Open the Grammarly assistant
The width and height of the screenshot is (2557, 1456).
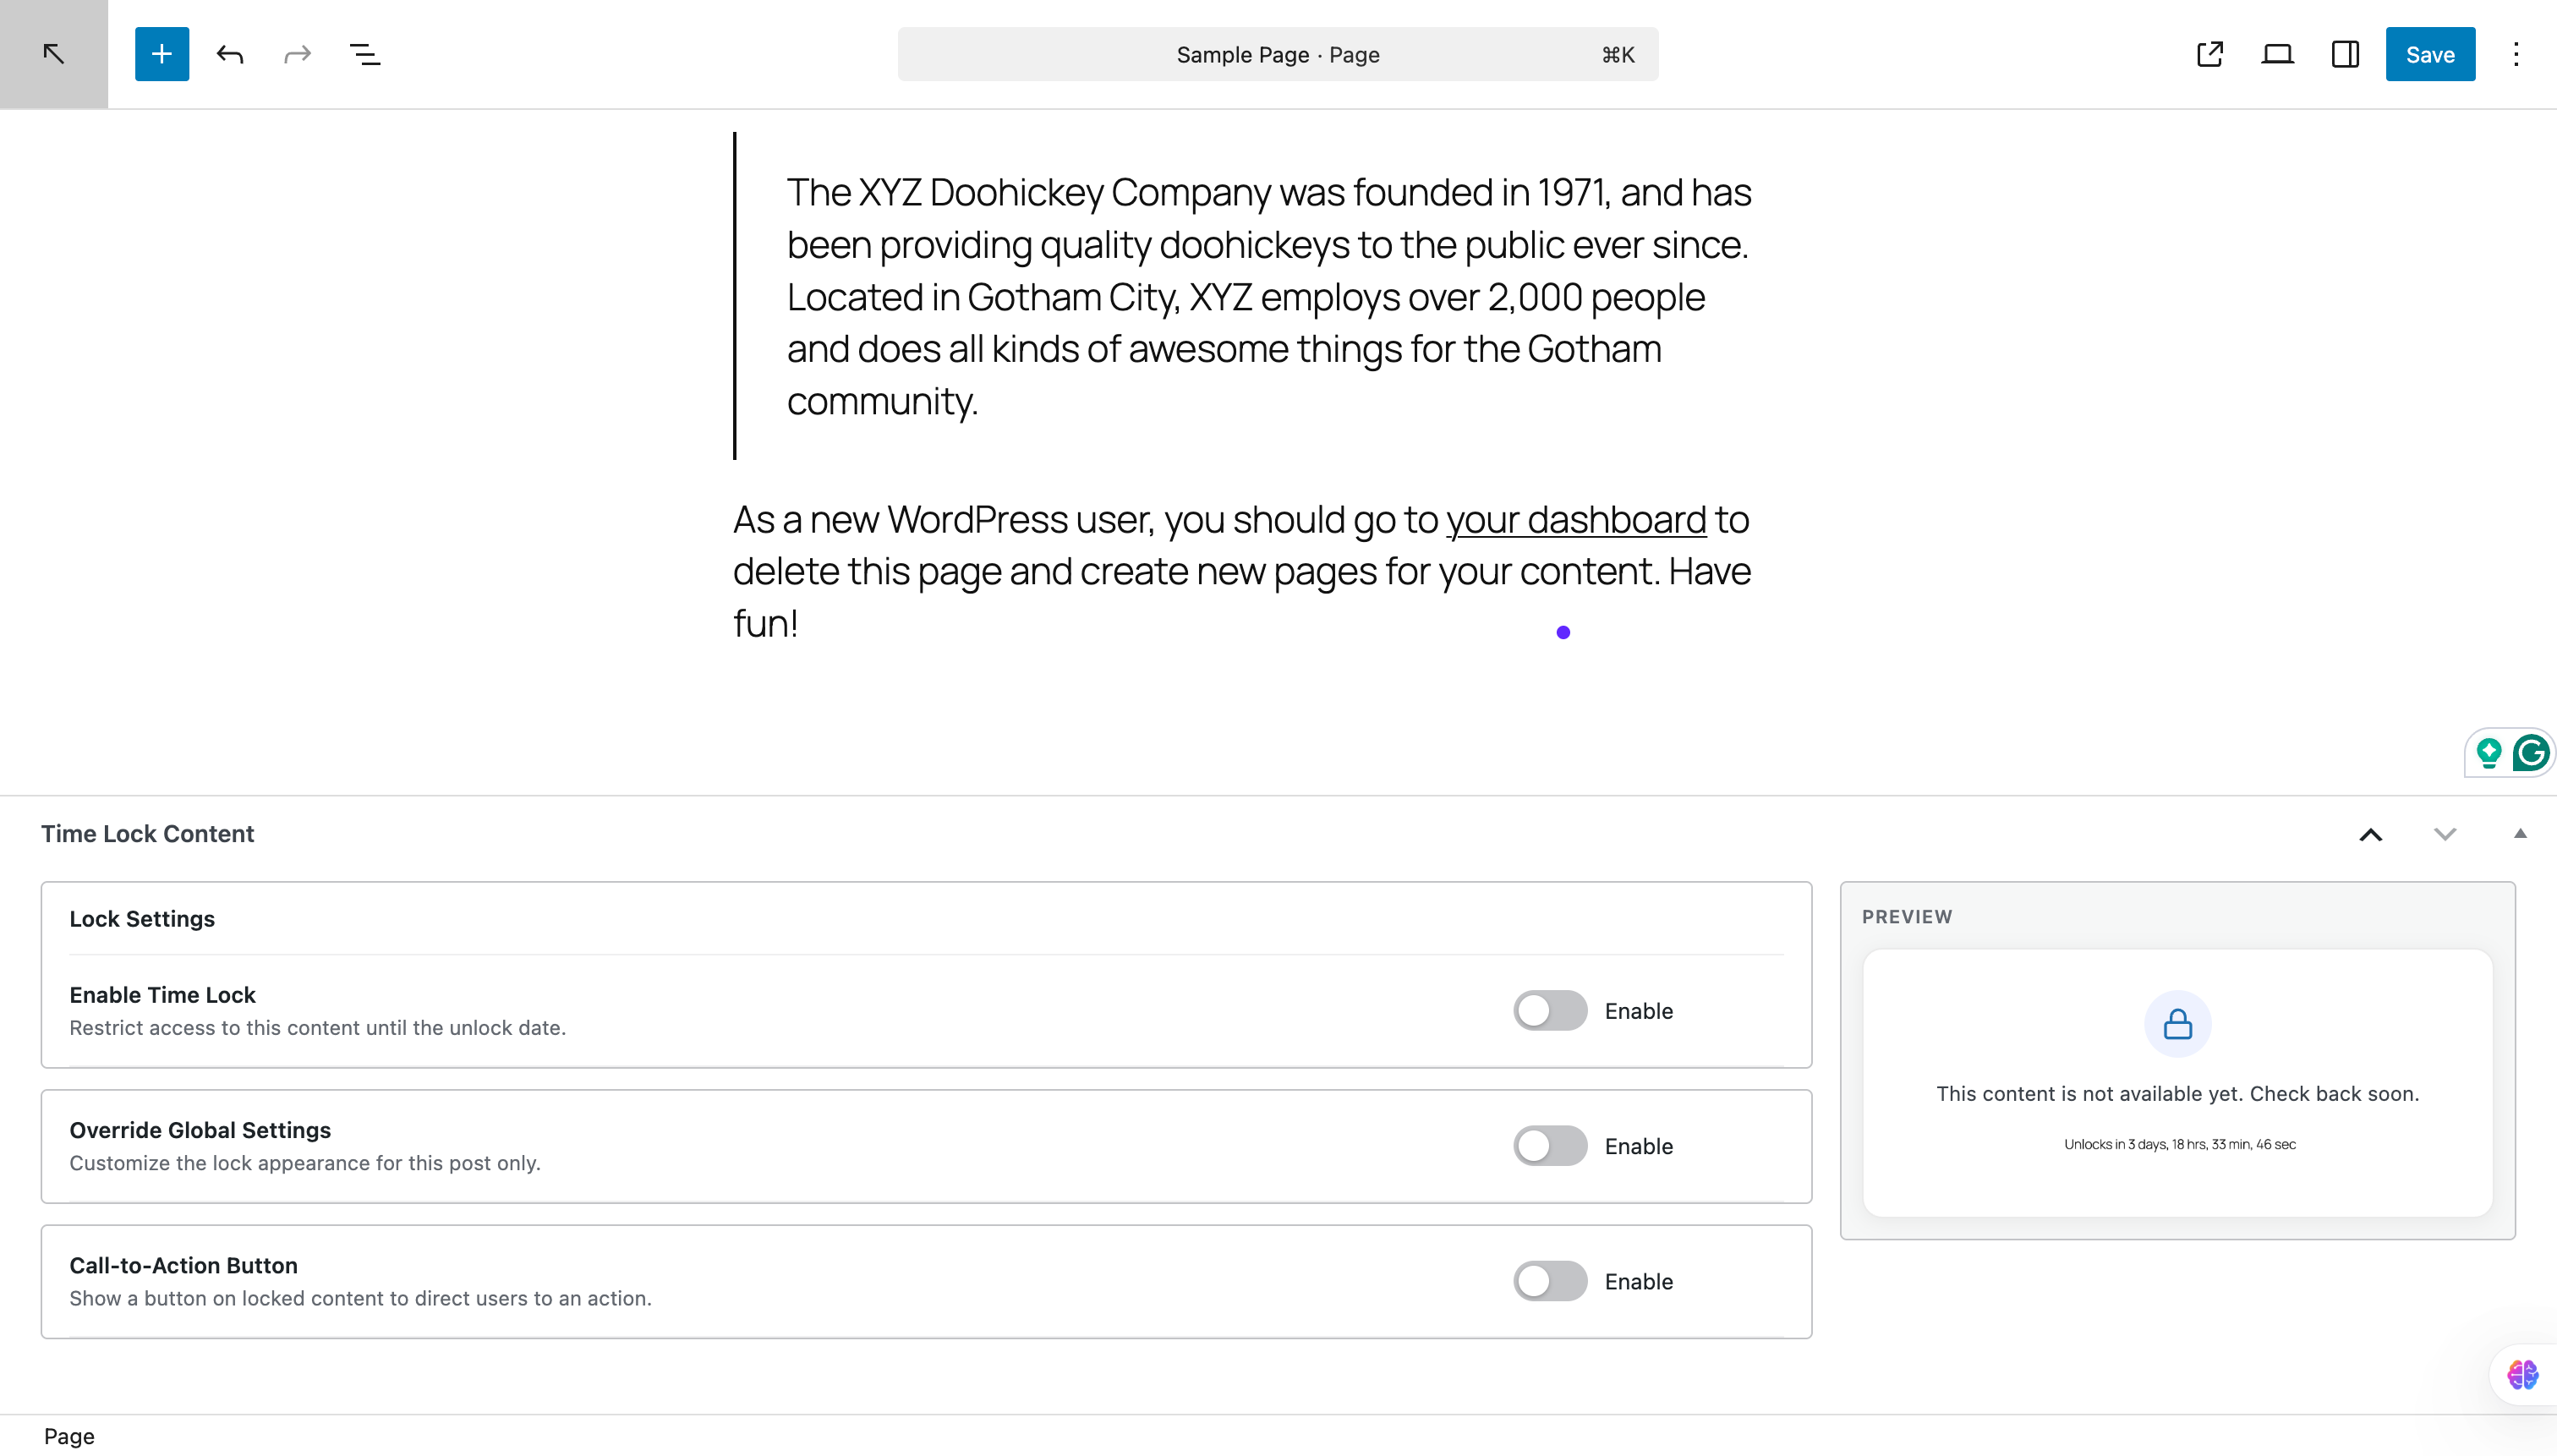pyautogui.click(x=2531, y=752)
